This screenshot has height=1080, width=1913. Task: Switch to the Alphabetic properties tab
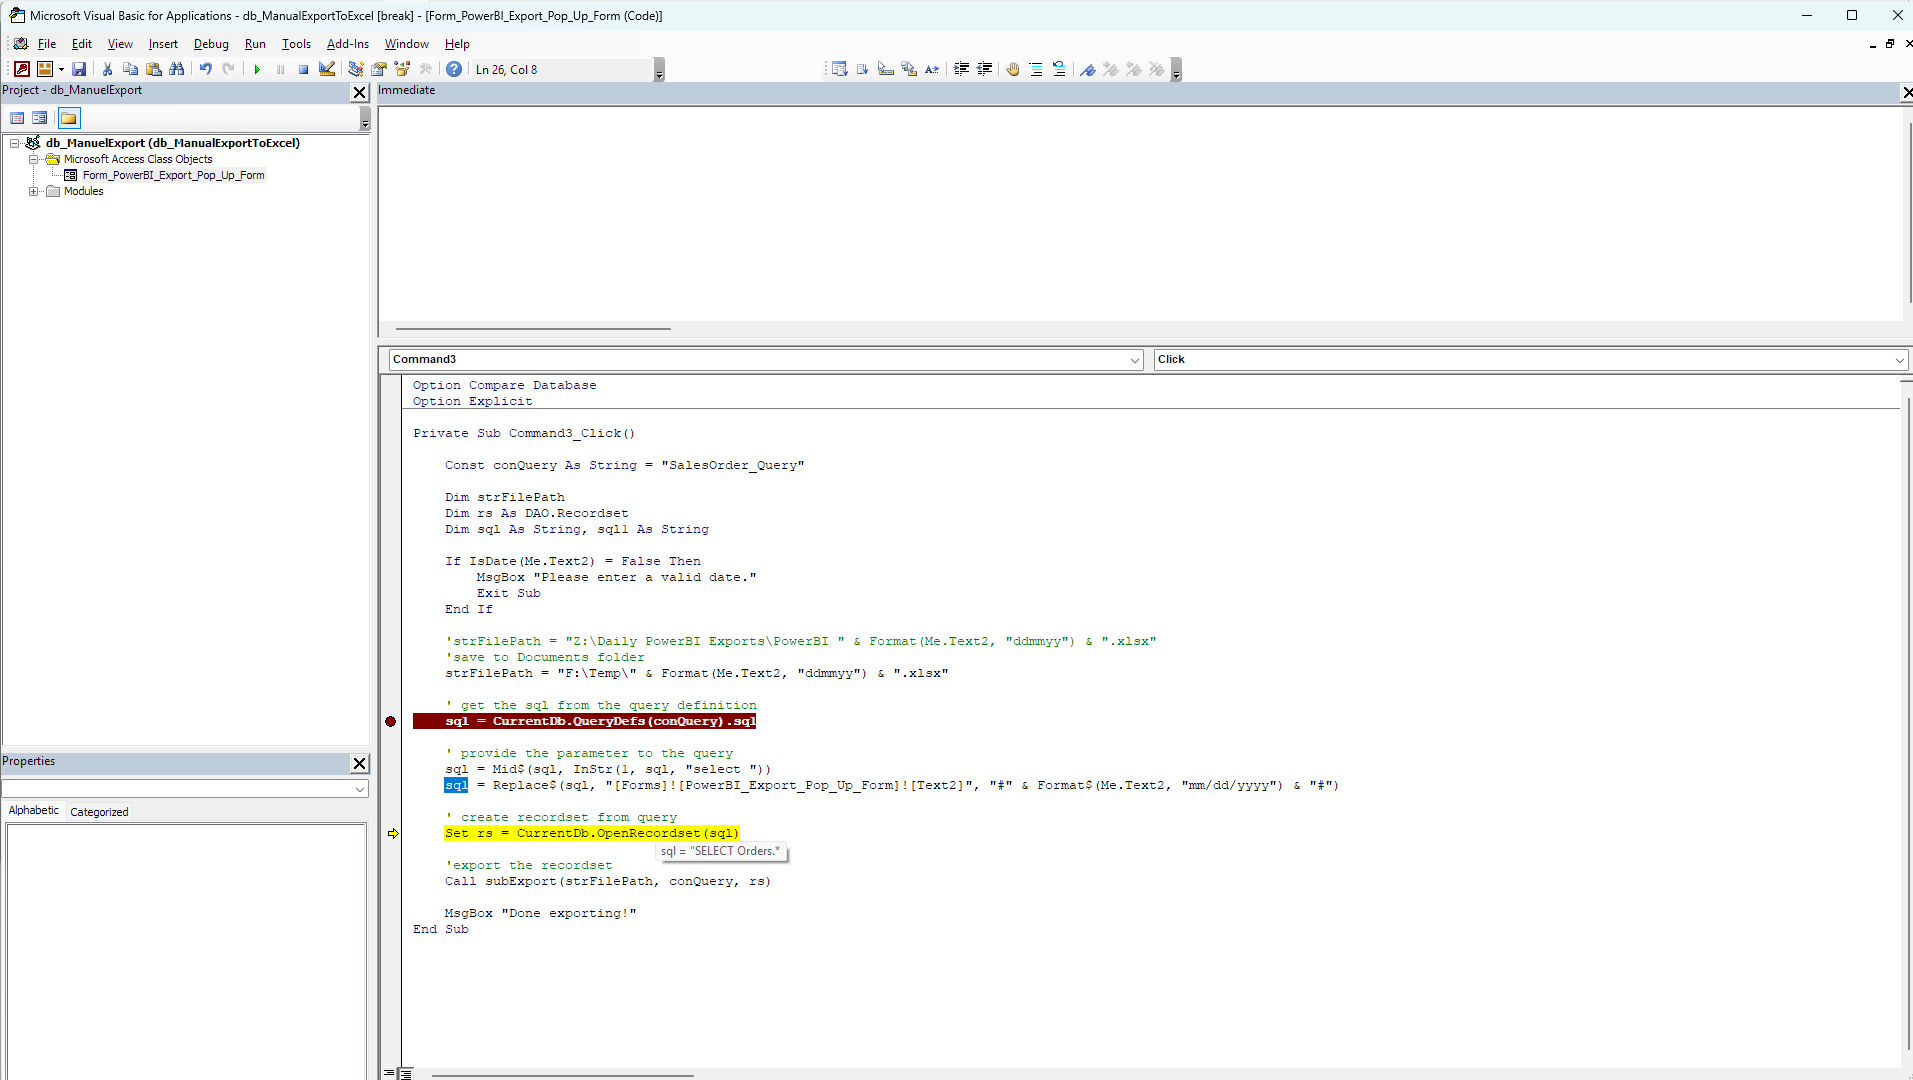coord(34,811)
